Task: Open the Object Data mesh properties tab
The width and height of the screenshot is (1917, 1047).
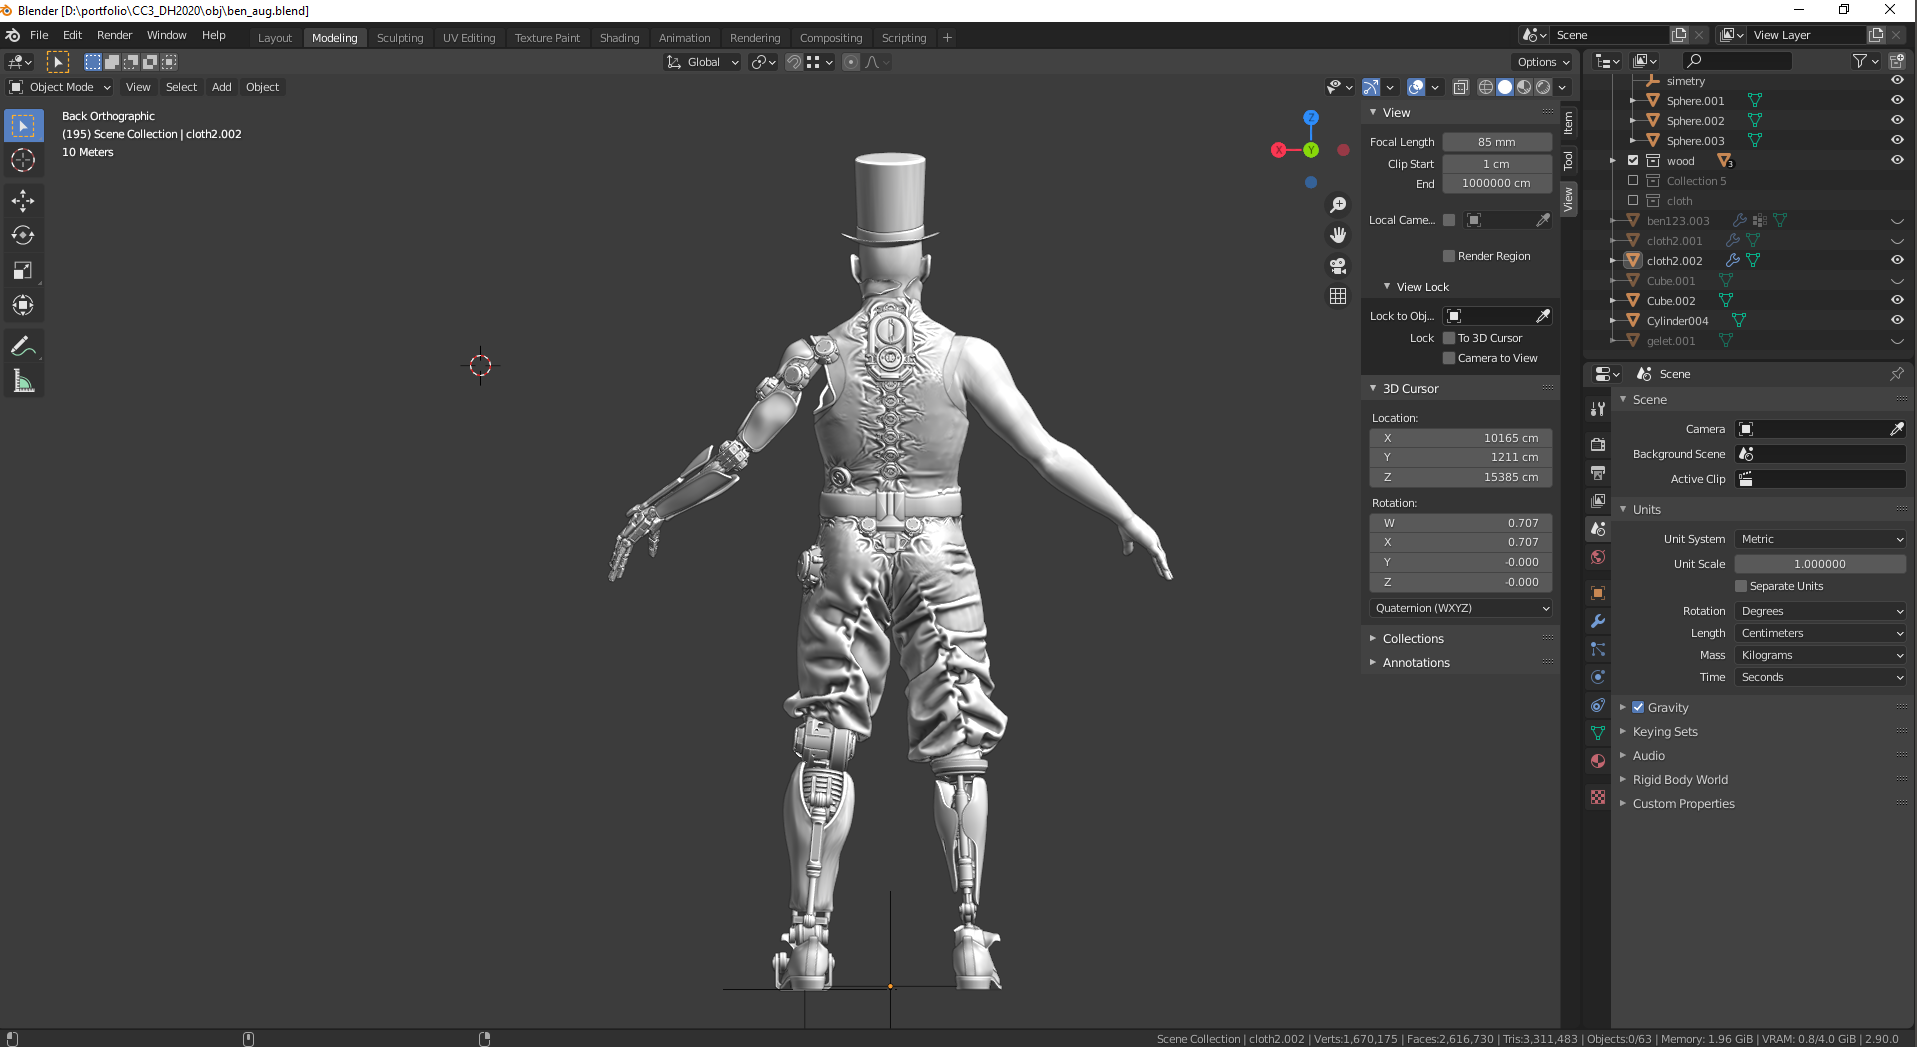Action: (x=1598, y=733)
